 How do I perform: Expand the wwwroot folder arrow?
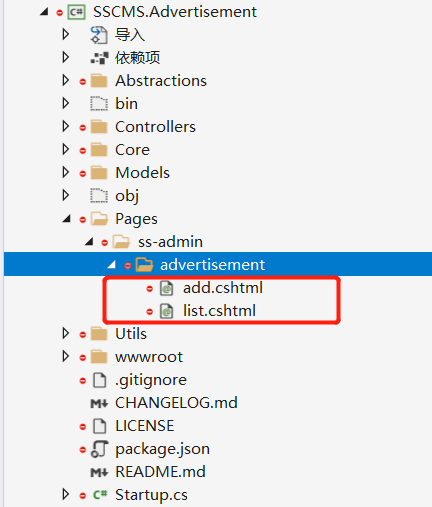coord(66,357)
